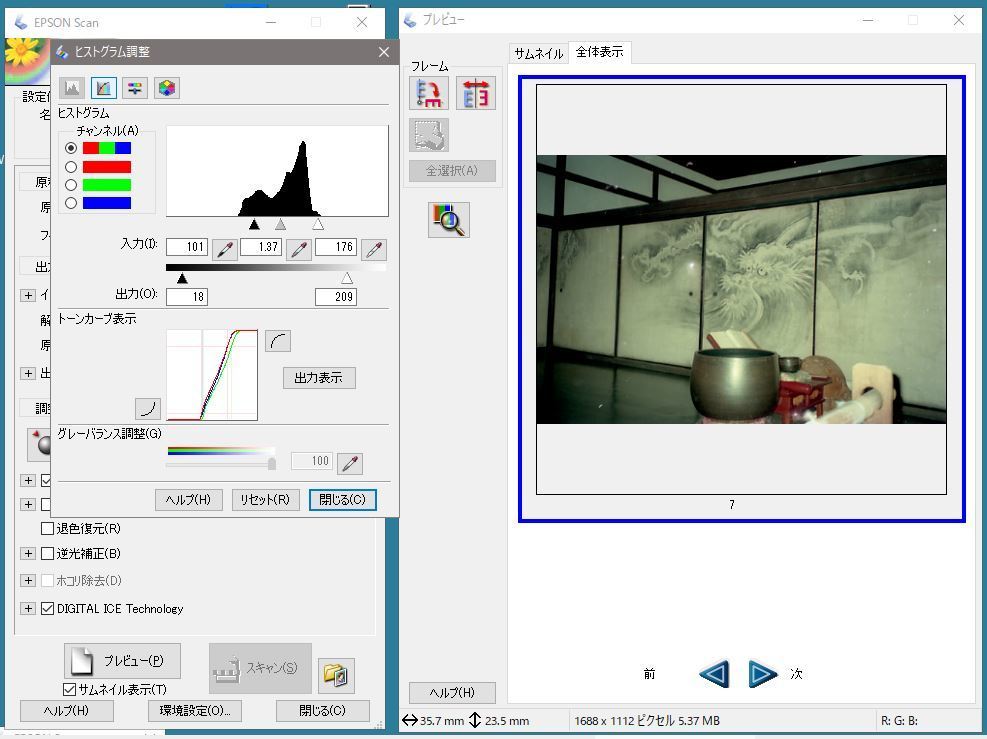Select the histogram adjustment icon
Viewport: 987px width, 739px height.
coord(104,88)
